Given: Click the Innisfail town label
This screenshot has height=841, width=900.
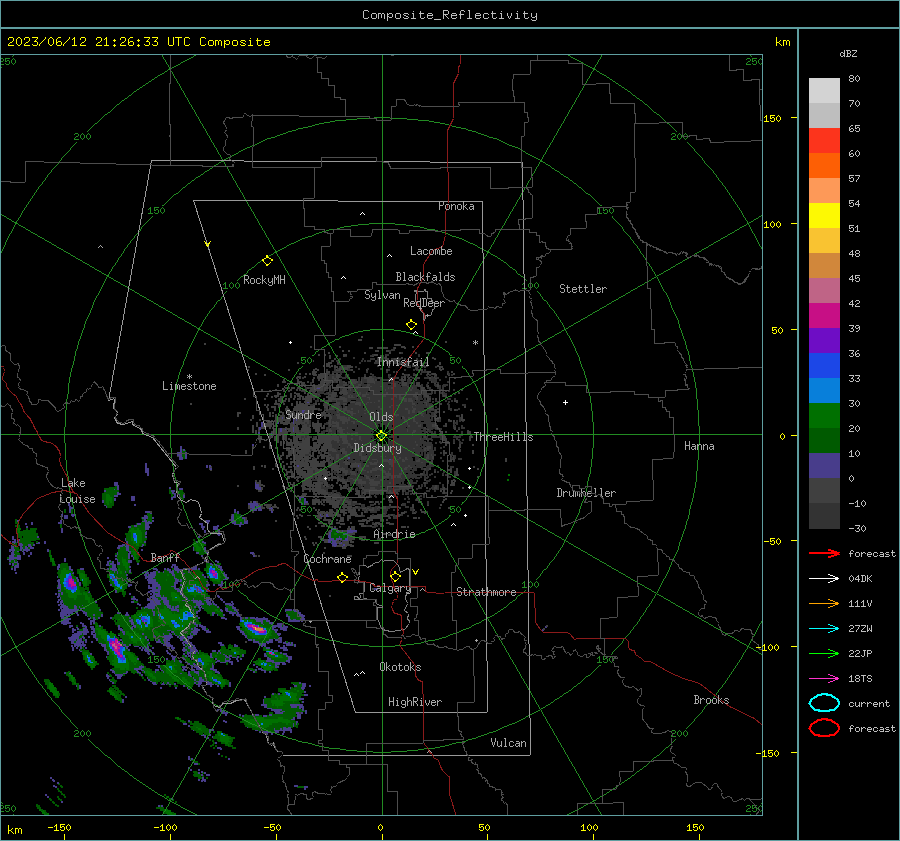Looking at the screenshot, I should 403,362.
